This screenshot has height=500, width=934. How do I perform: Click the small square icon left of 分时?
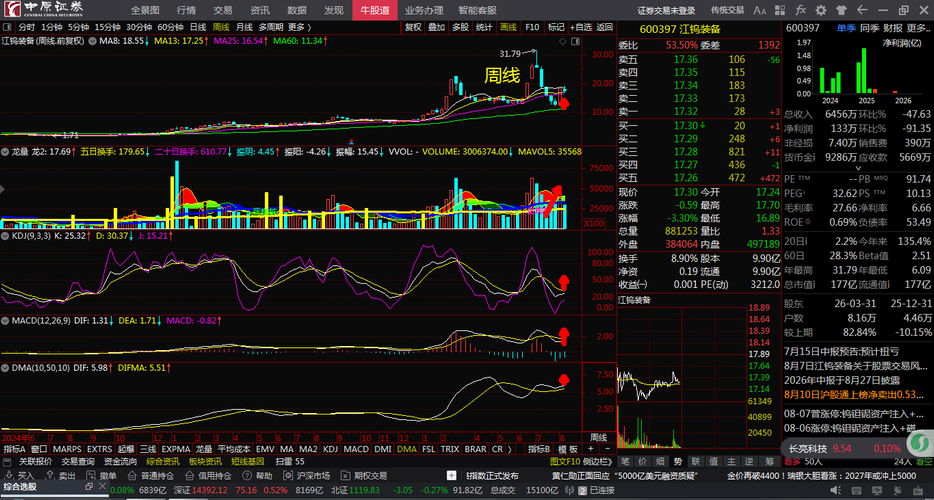coord(7,27)
